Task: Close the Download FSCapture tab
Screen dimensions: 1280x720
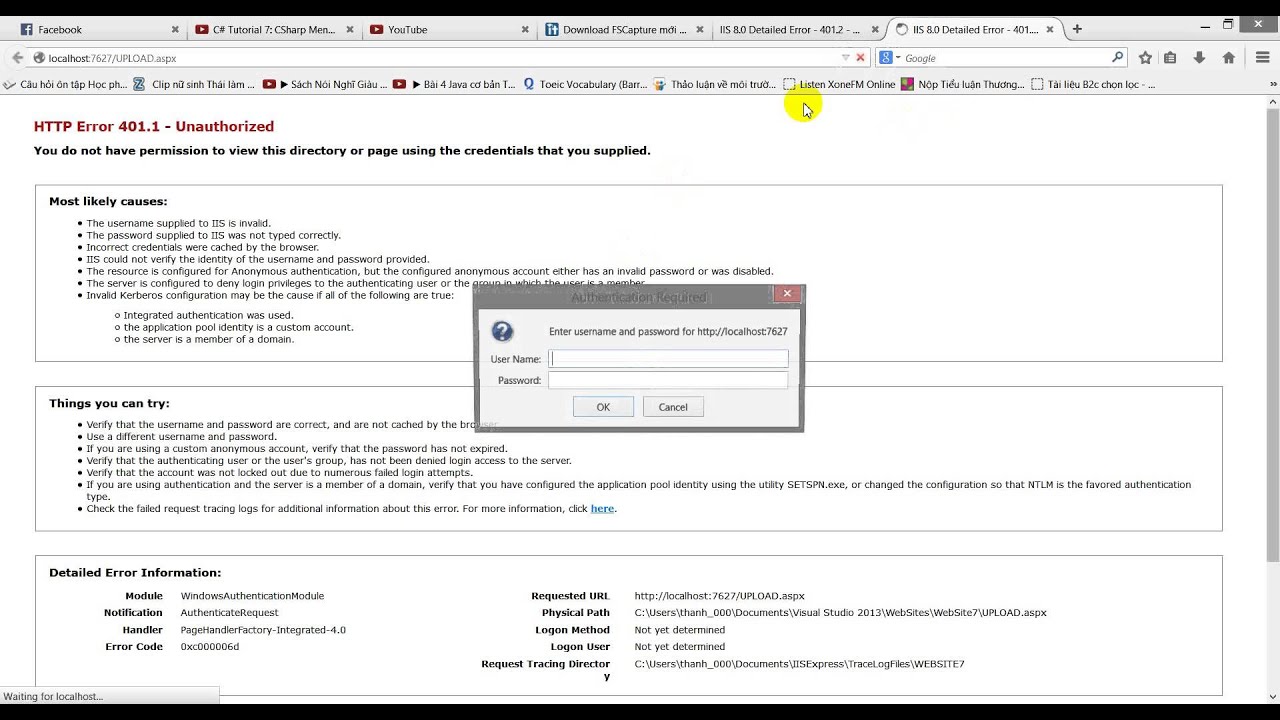Action: [699, 30]
